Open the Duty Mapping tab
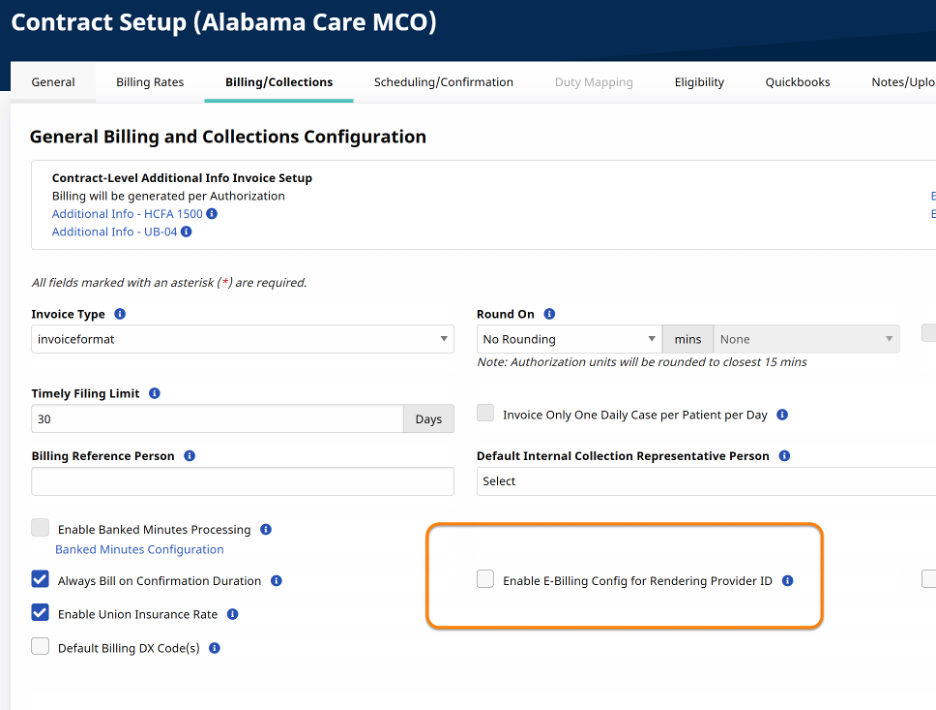 click(594, 82)
